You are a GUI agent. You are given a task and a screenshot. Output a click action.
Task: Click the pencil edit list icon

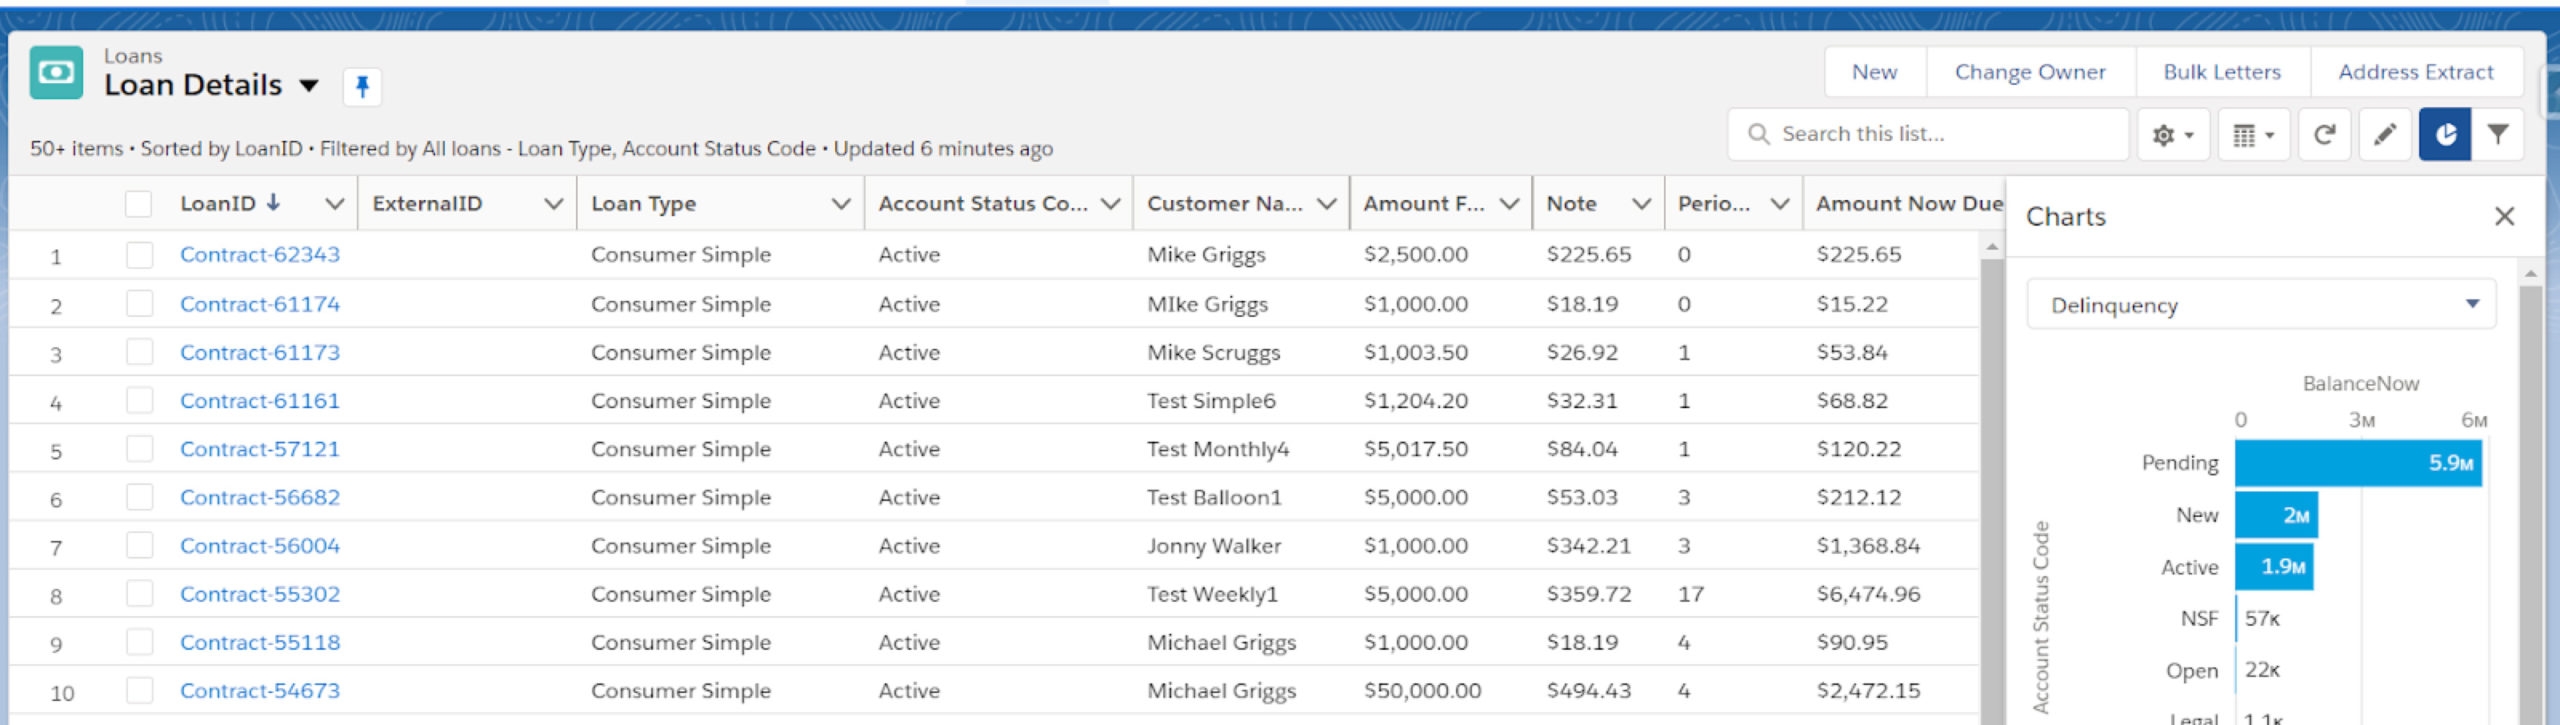[2385, 135]
